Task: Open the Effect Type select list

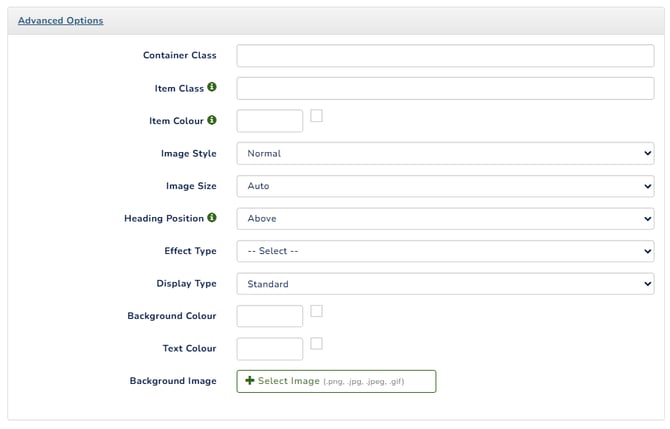Action: (445, 251)
